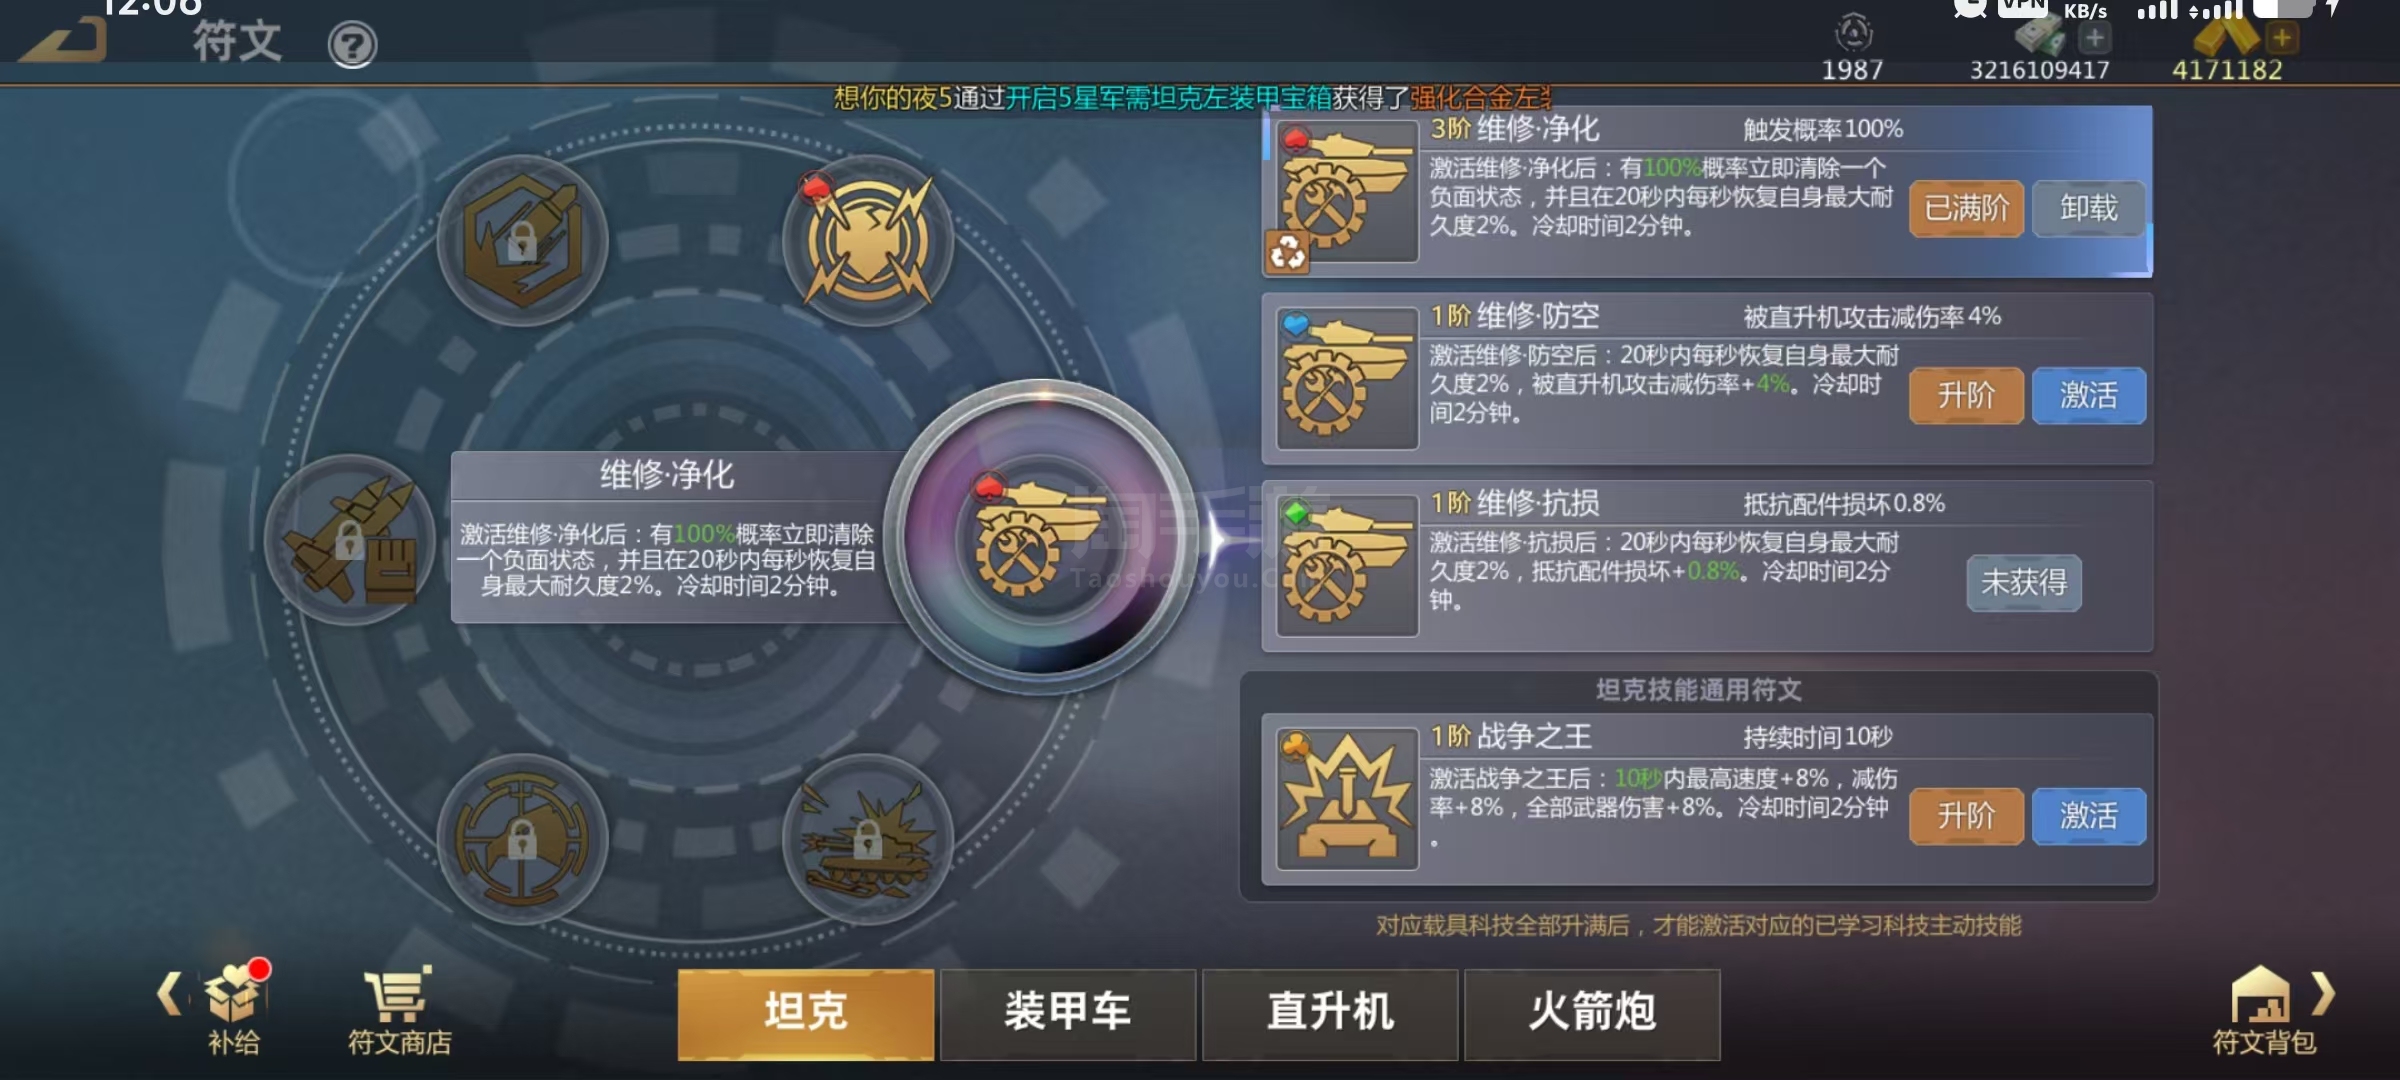Click the plus next to cash amount

[2094, 38]
